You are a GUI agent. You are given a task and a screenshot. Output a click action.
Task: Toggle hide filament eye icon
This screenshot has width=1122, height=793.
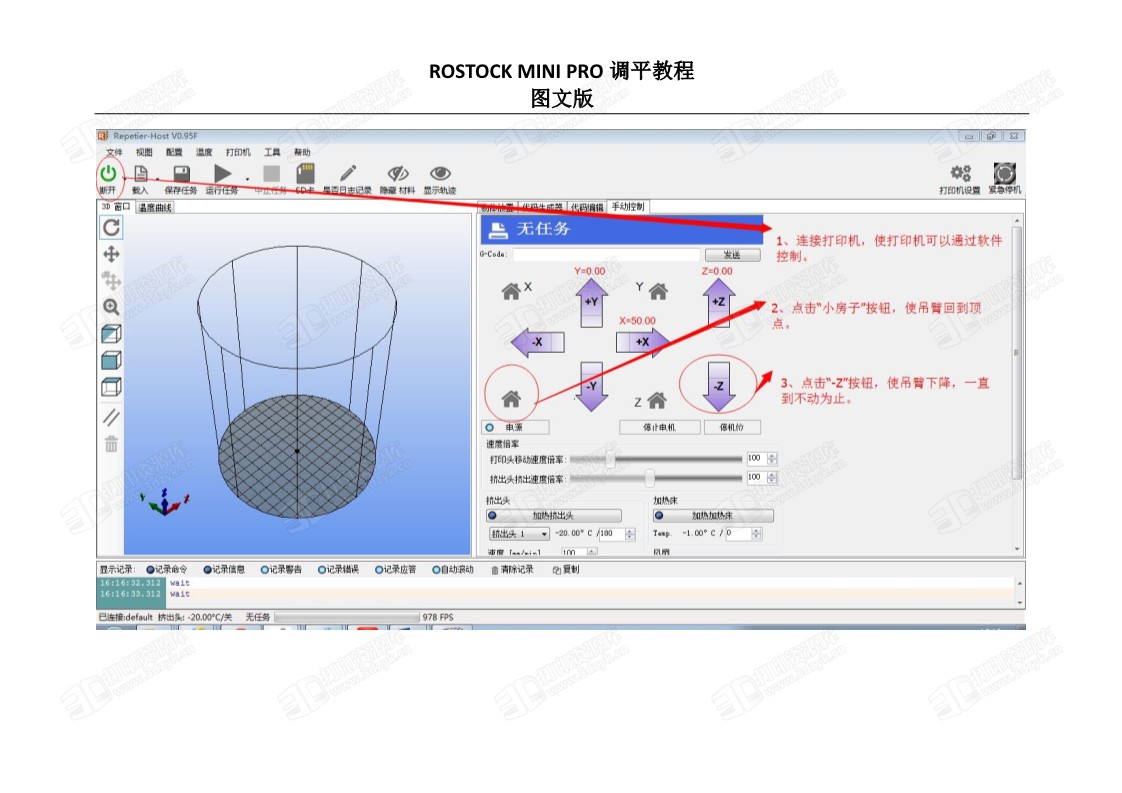[x=398, y=174]
